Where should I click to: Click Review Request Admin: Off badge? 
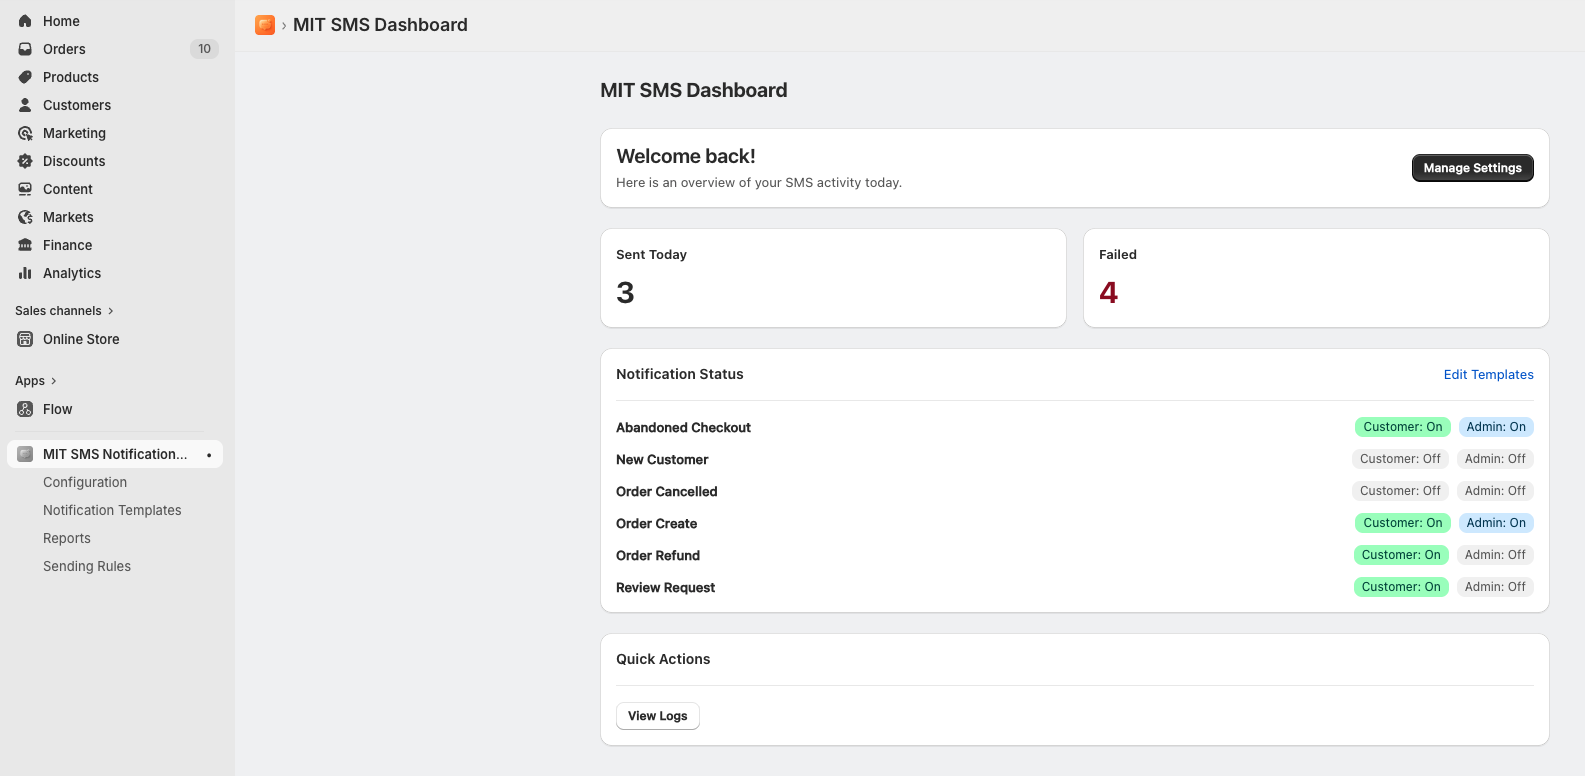tap(1495, 587)
